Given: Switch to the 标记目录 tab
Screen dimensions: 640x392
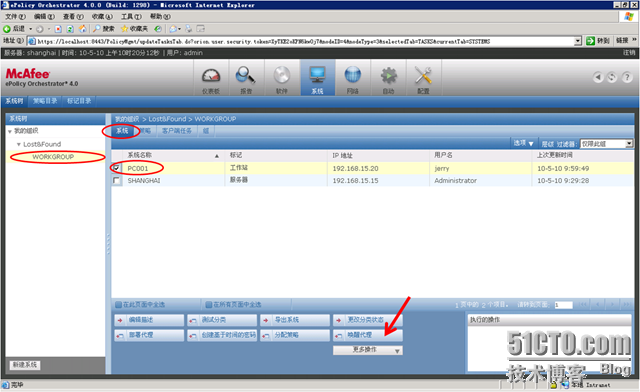Looking at the screenshot, I should click(79, 101).
